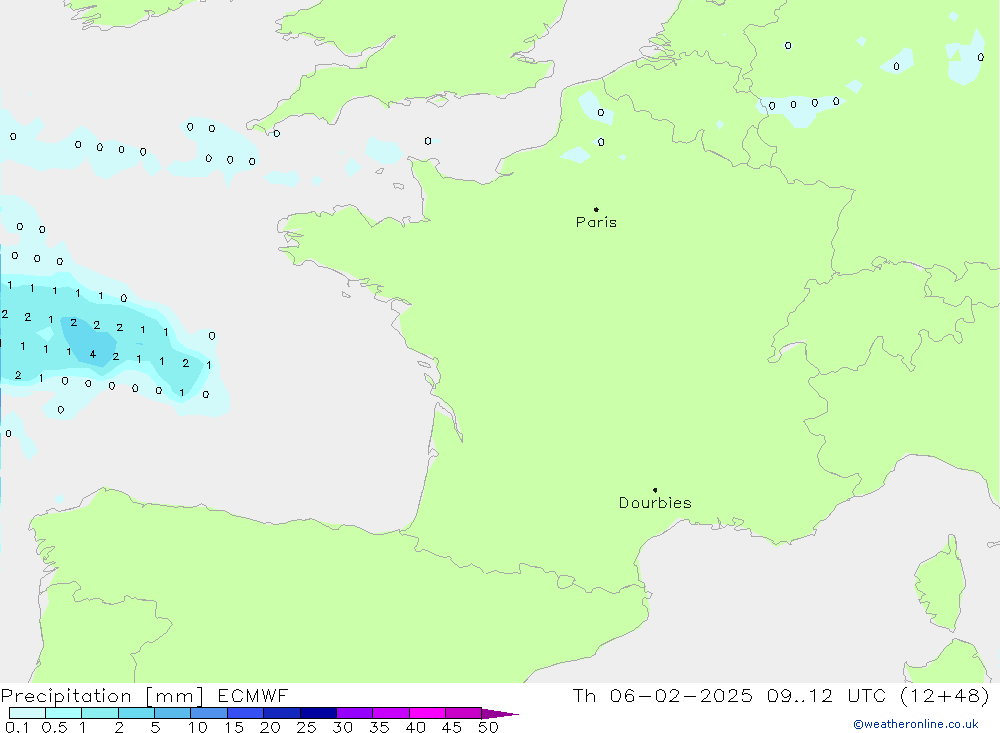This screenshot has width=1000, height=733.
Task: Click the date 'Th 06-02-2025'
Action: (x=663, y=695)
